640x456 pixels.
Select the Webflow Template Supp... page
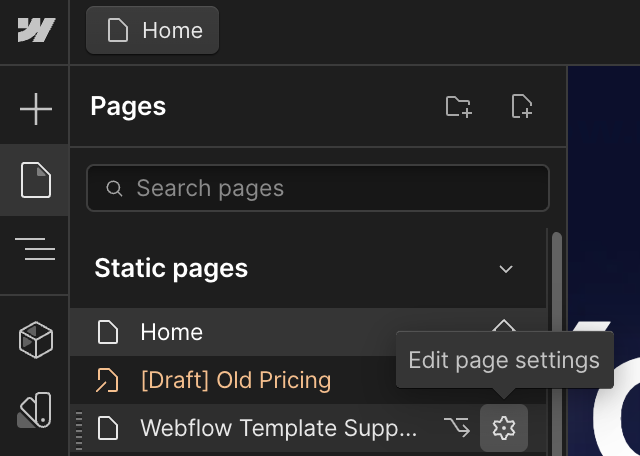pos(278,428)
